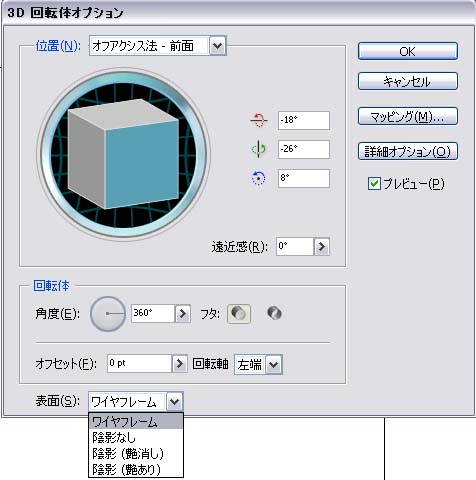Open the 回転軸 左端 dropdown

[x=274, y=364]
